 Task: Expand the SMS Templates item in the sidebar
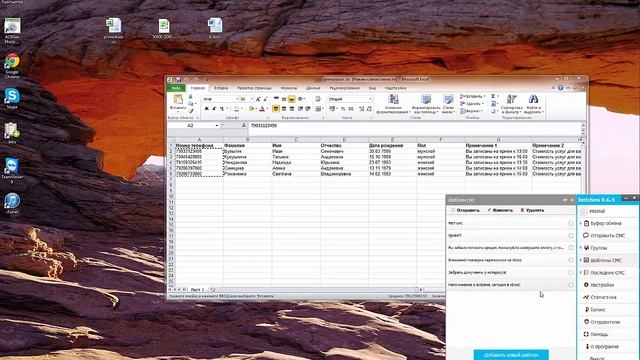pos(580,260)
